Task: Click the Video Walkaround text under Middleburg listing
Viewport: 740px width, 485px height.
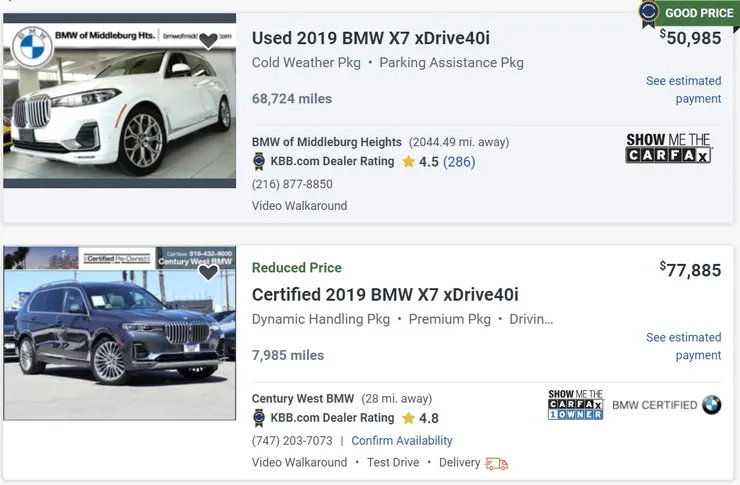Action: click(299, 206)
